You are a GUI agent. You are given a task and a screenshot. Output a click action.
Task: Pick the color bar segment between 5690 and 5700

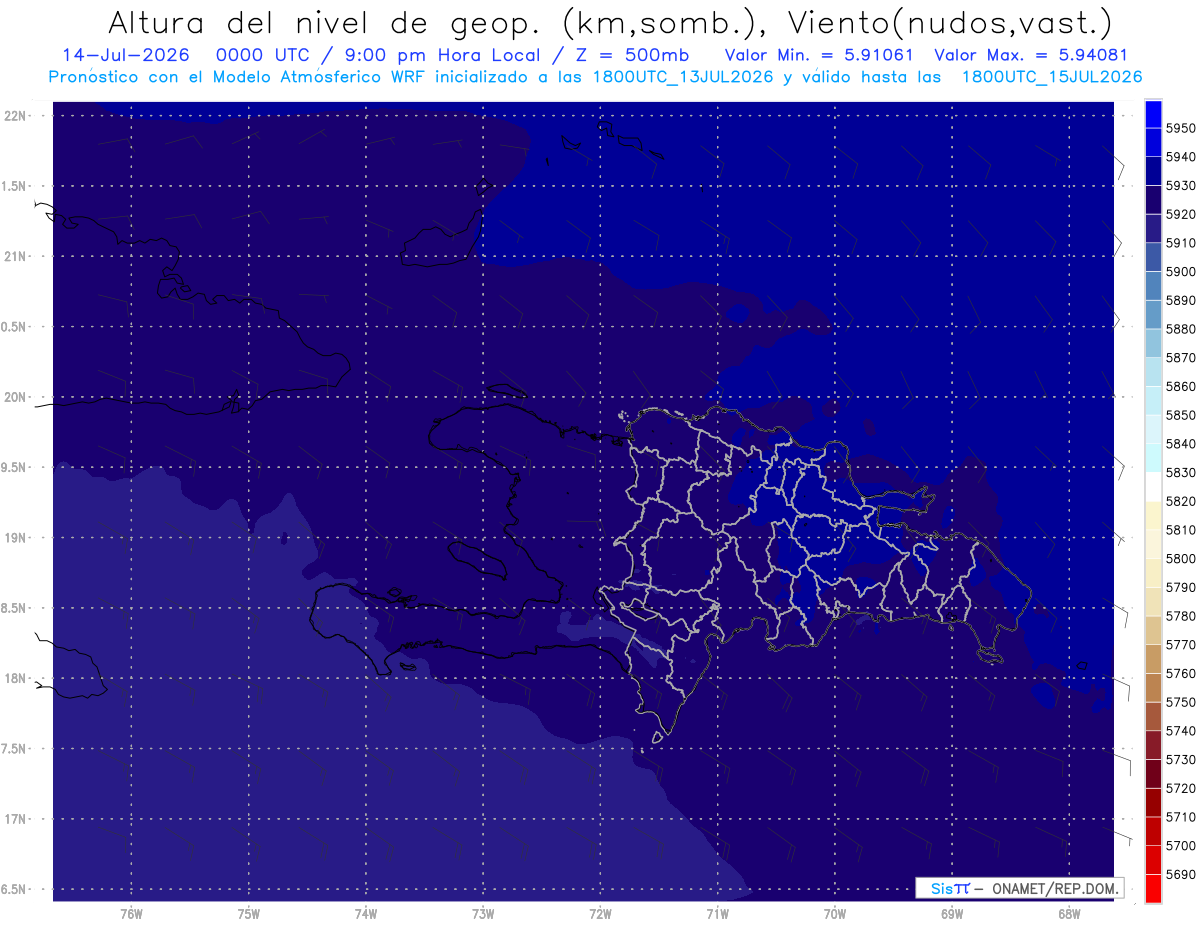1153,860
